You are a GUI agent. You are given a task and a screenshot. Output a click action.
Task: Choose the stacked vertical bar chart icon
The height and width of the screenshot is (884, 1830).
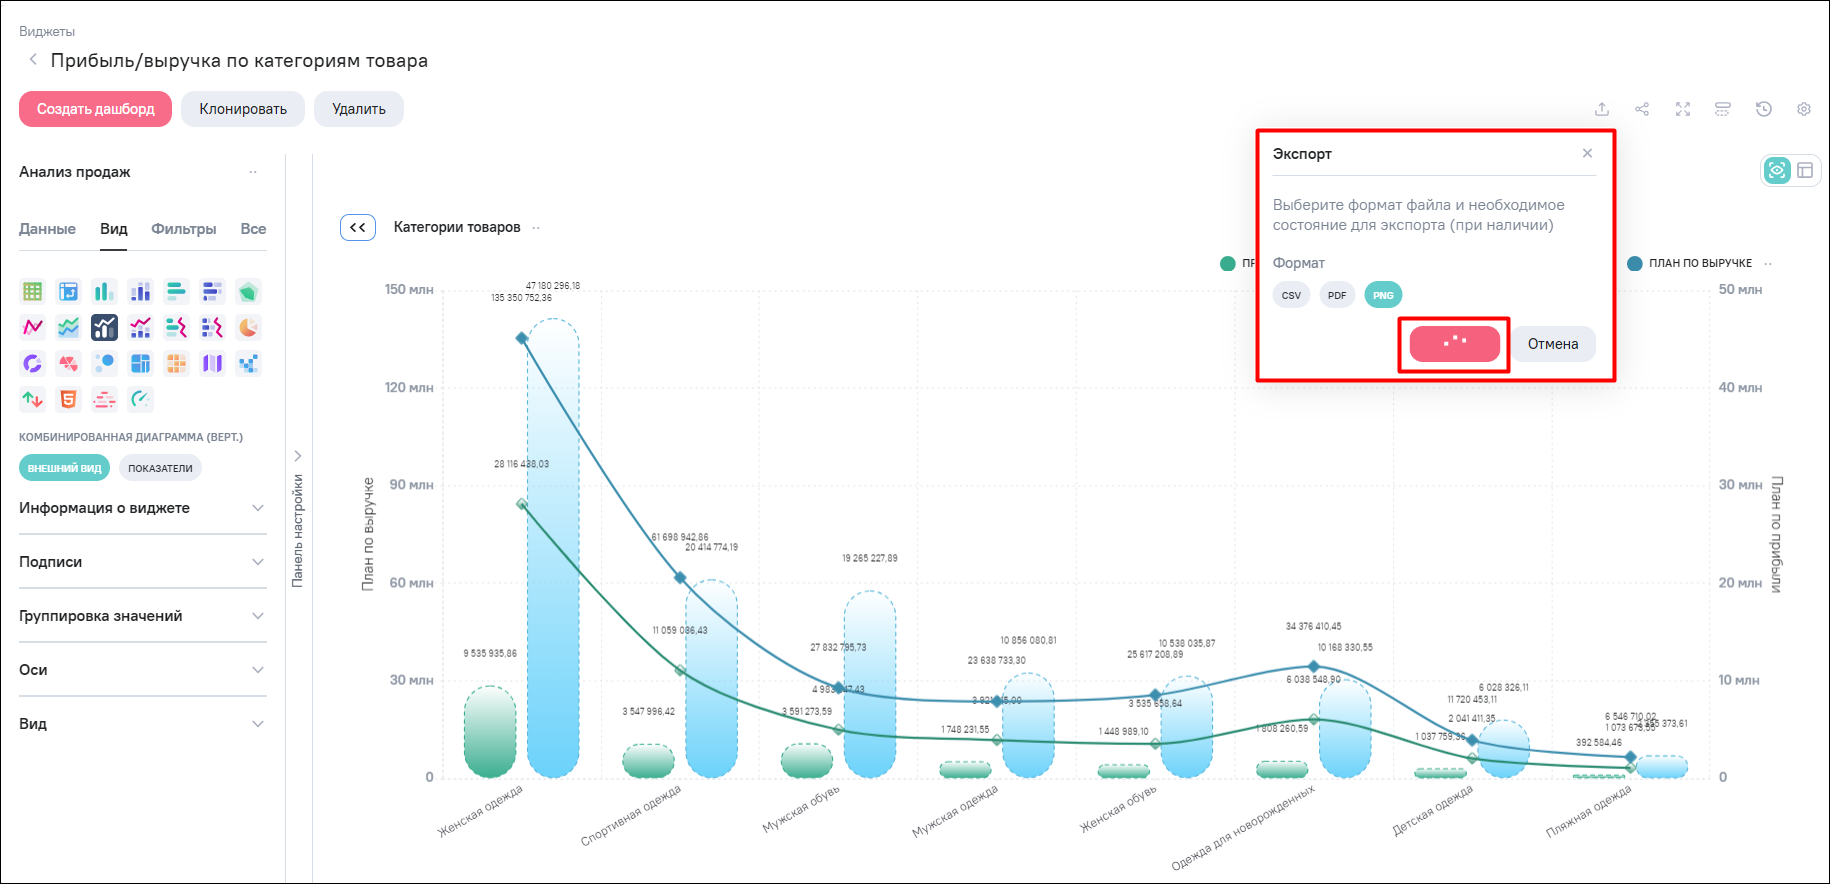click(x=140, y=291)
